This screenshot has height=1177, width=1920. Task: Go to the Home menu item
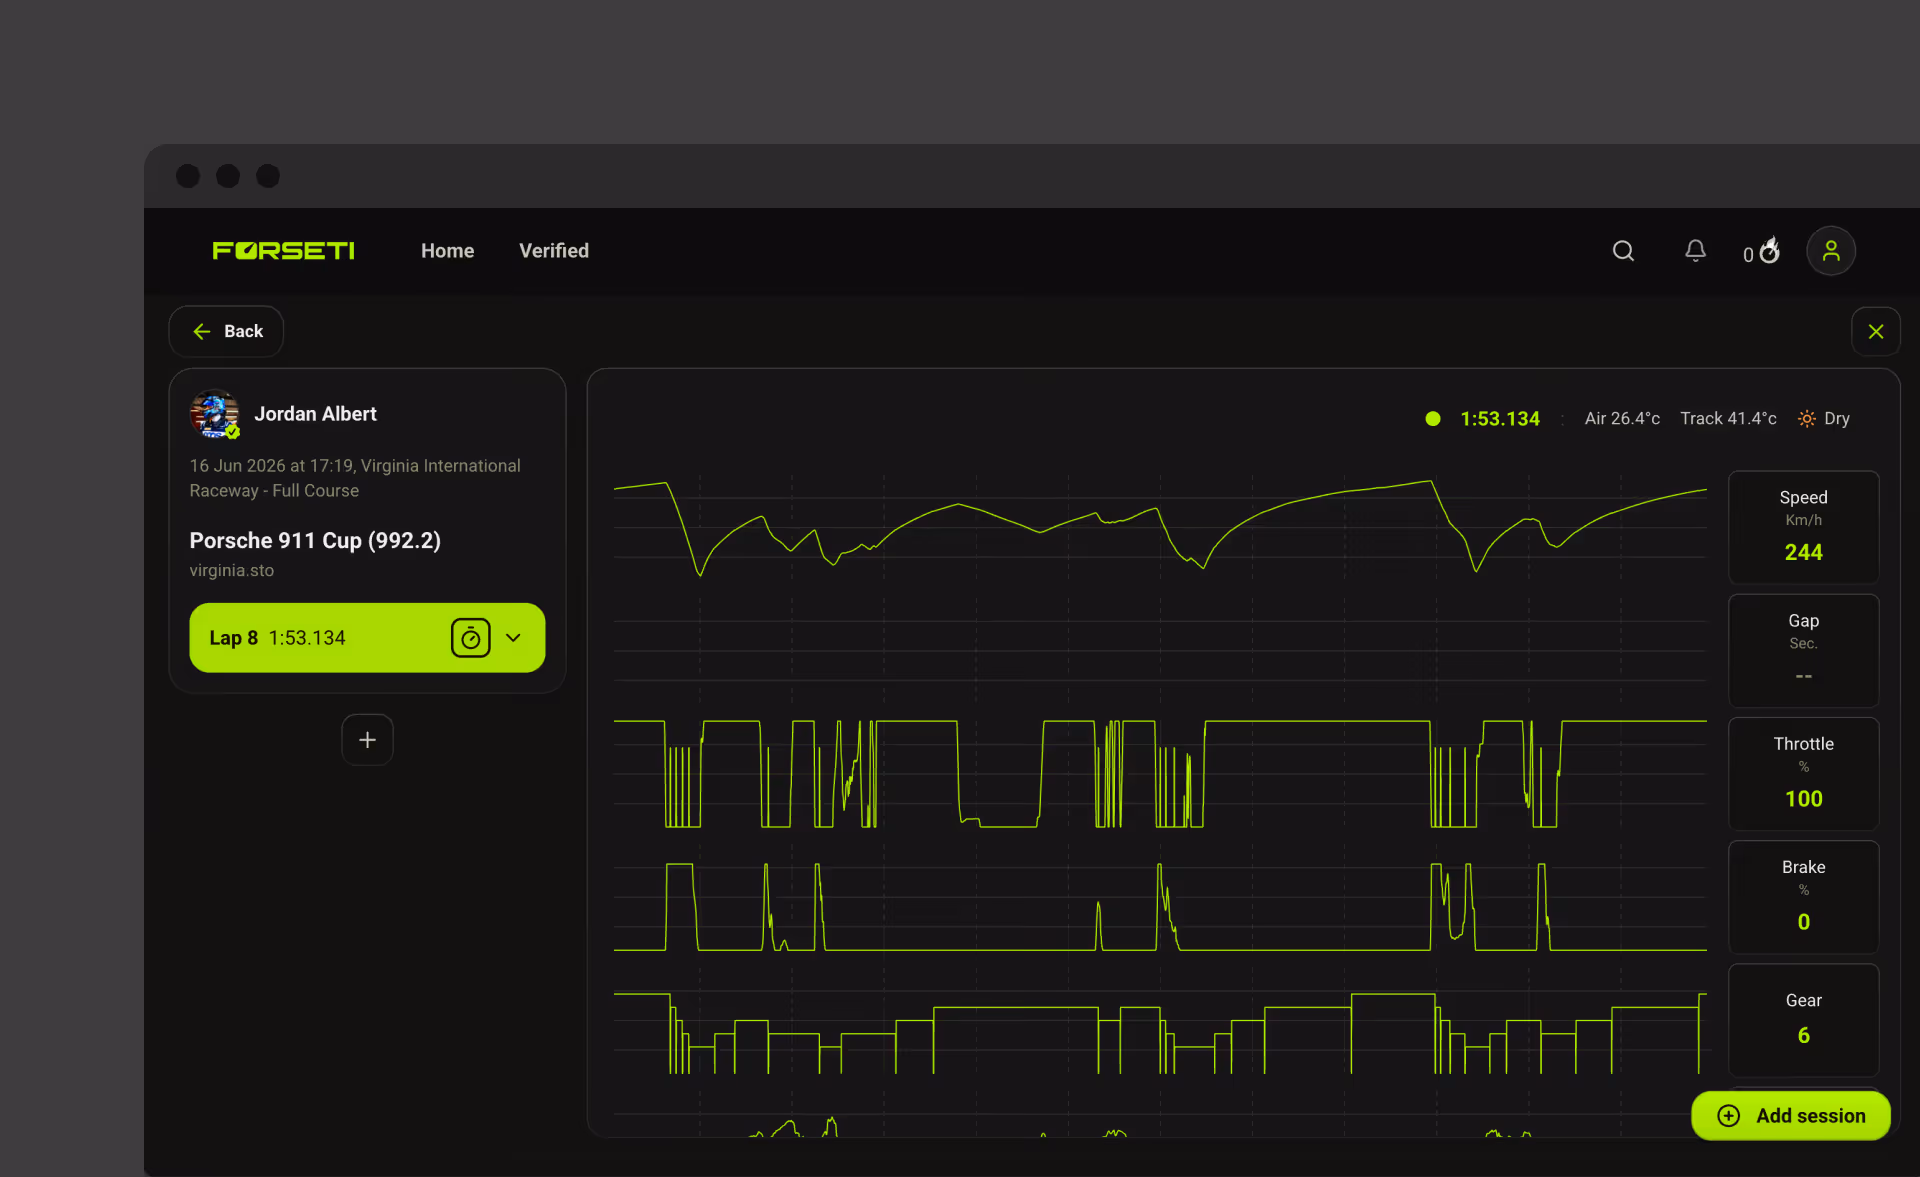[x=447, y=251]
